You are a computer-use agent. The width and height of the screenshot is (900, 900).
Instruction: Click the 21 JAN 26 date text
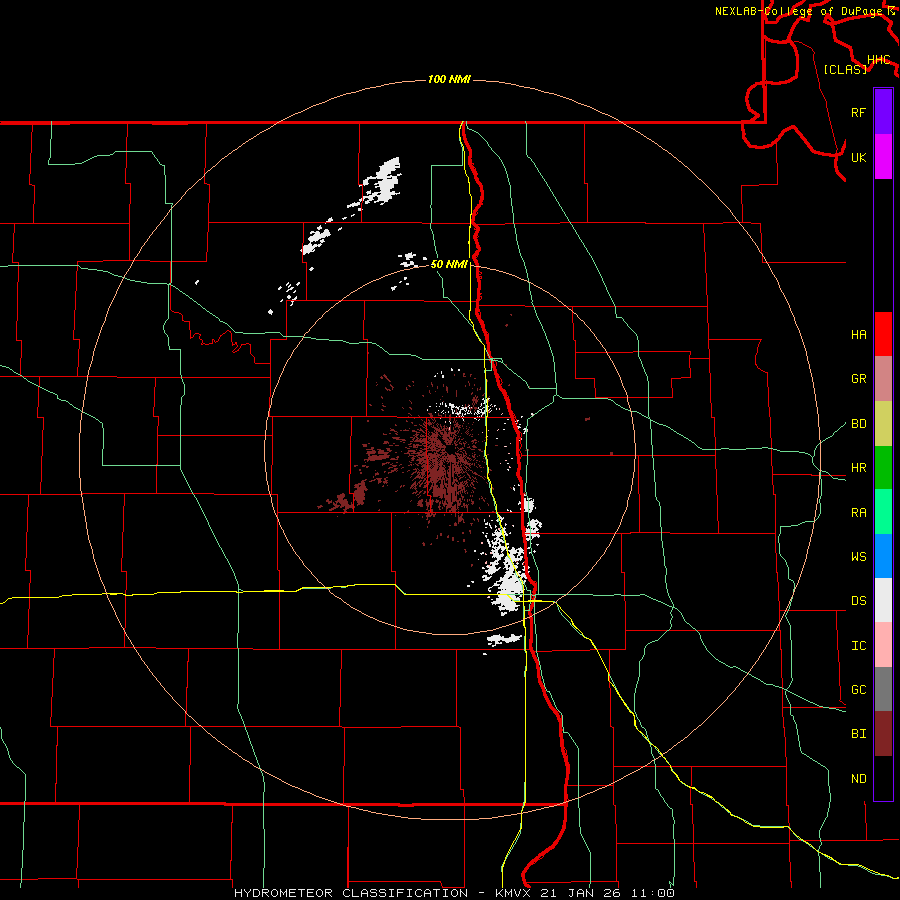[580, 893]
